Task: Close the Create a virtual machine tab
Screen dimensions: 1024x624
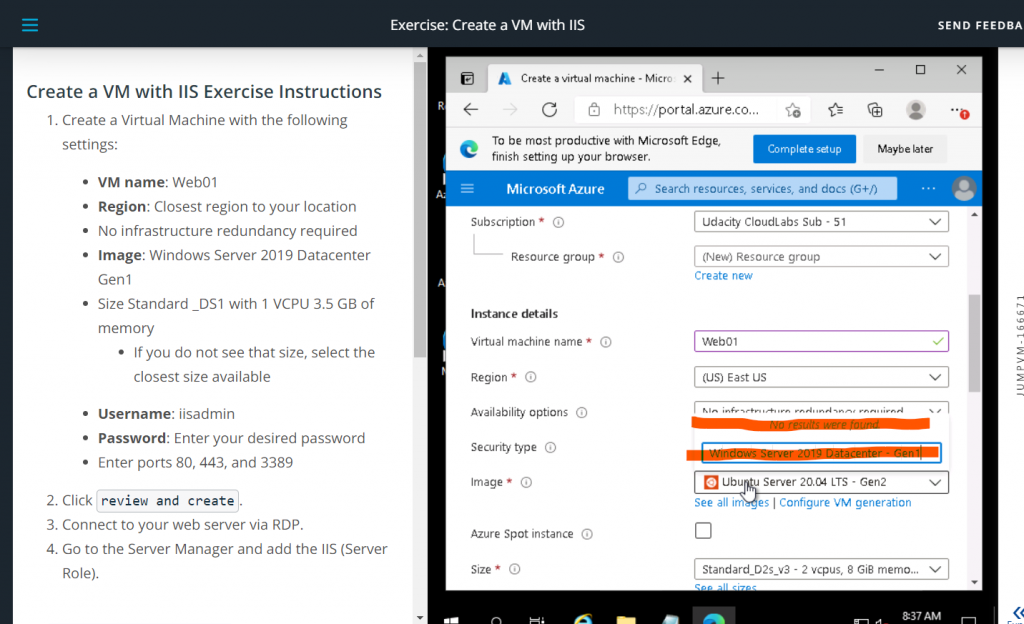Action: pyautogui.click(x=688, y=79)
